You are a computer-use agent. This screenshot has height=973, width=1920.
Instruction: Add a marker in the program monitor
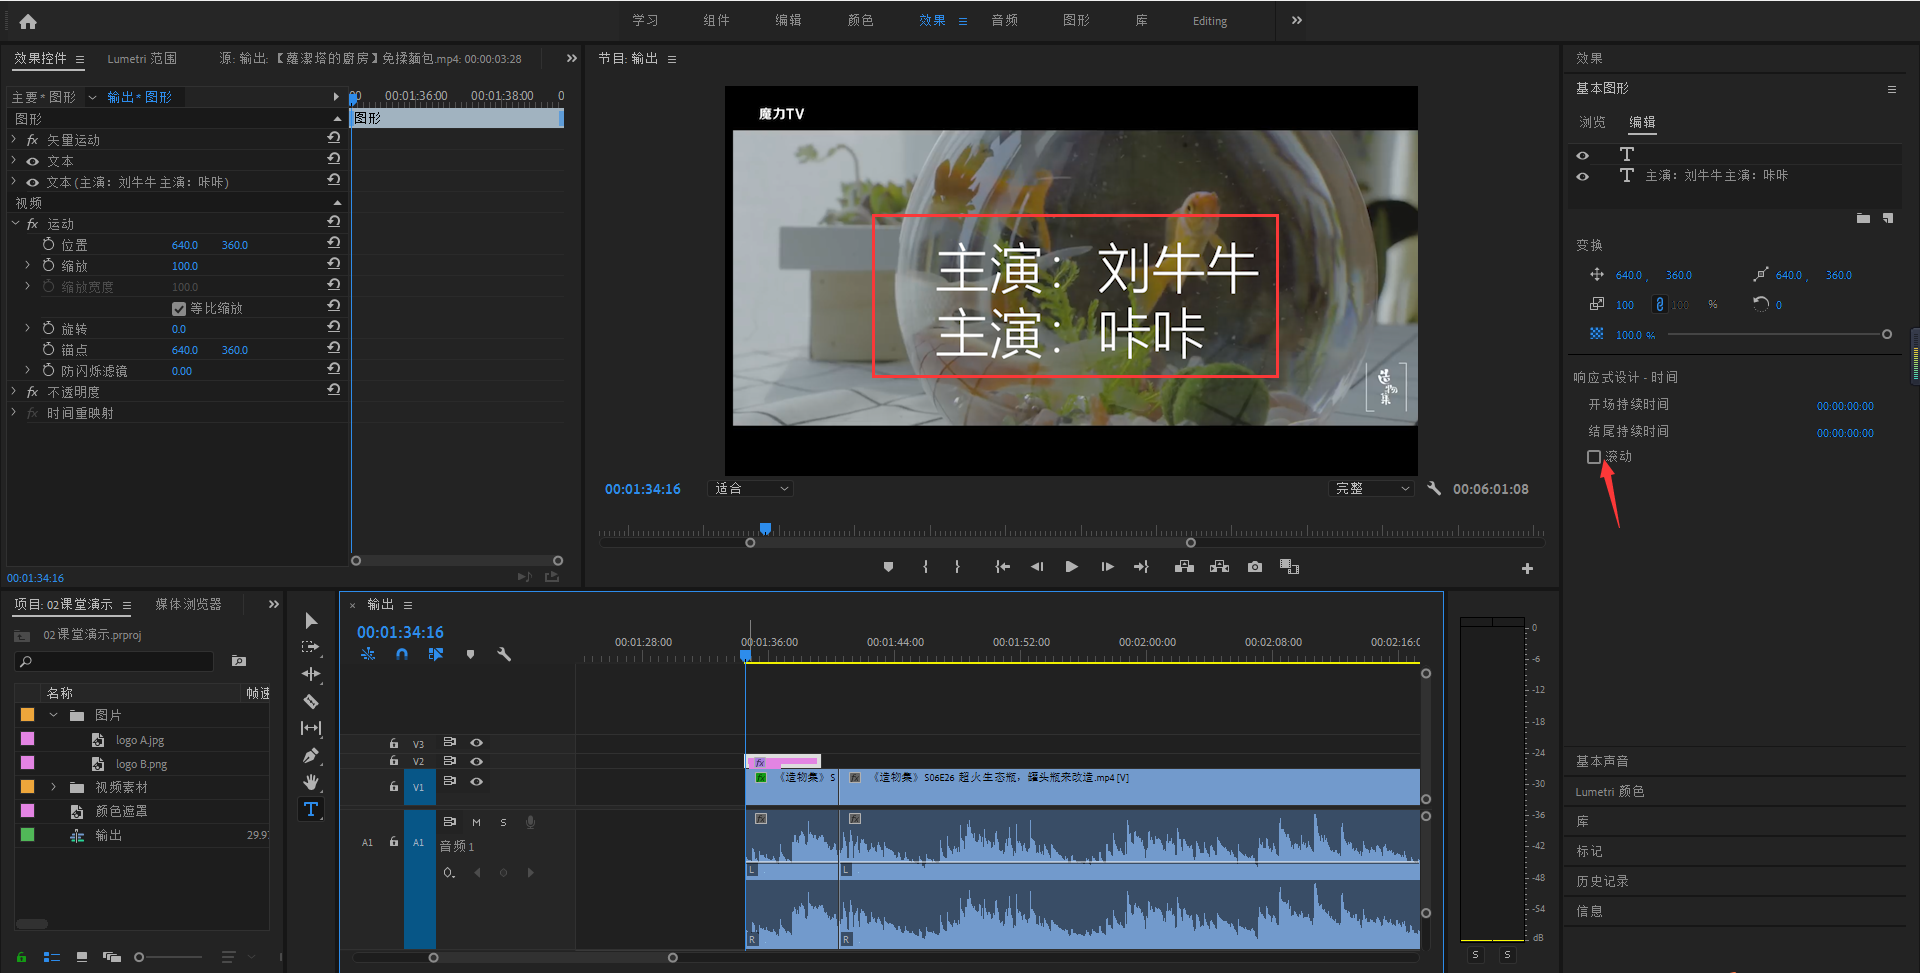[888, 567]
